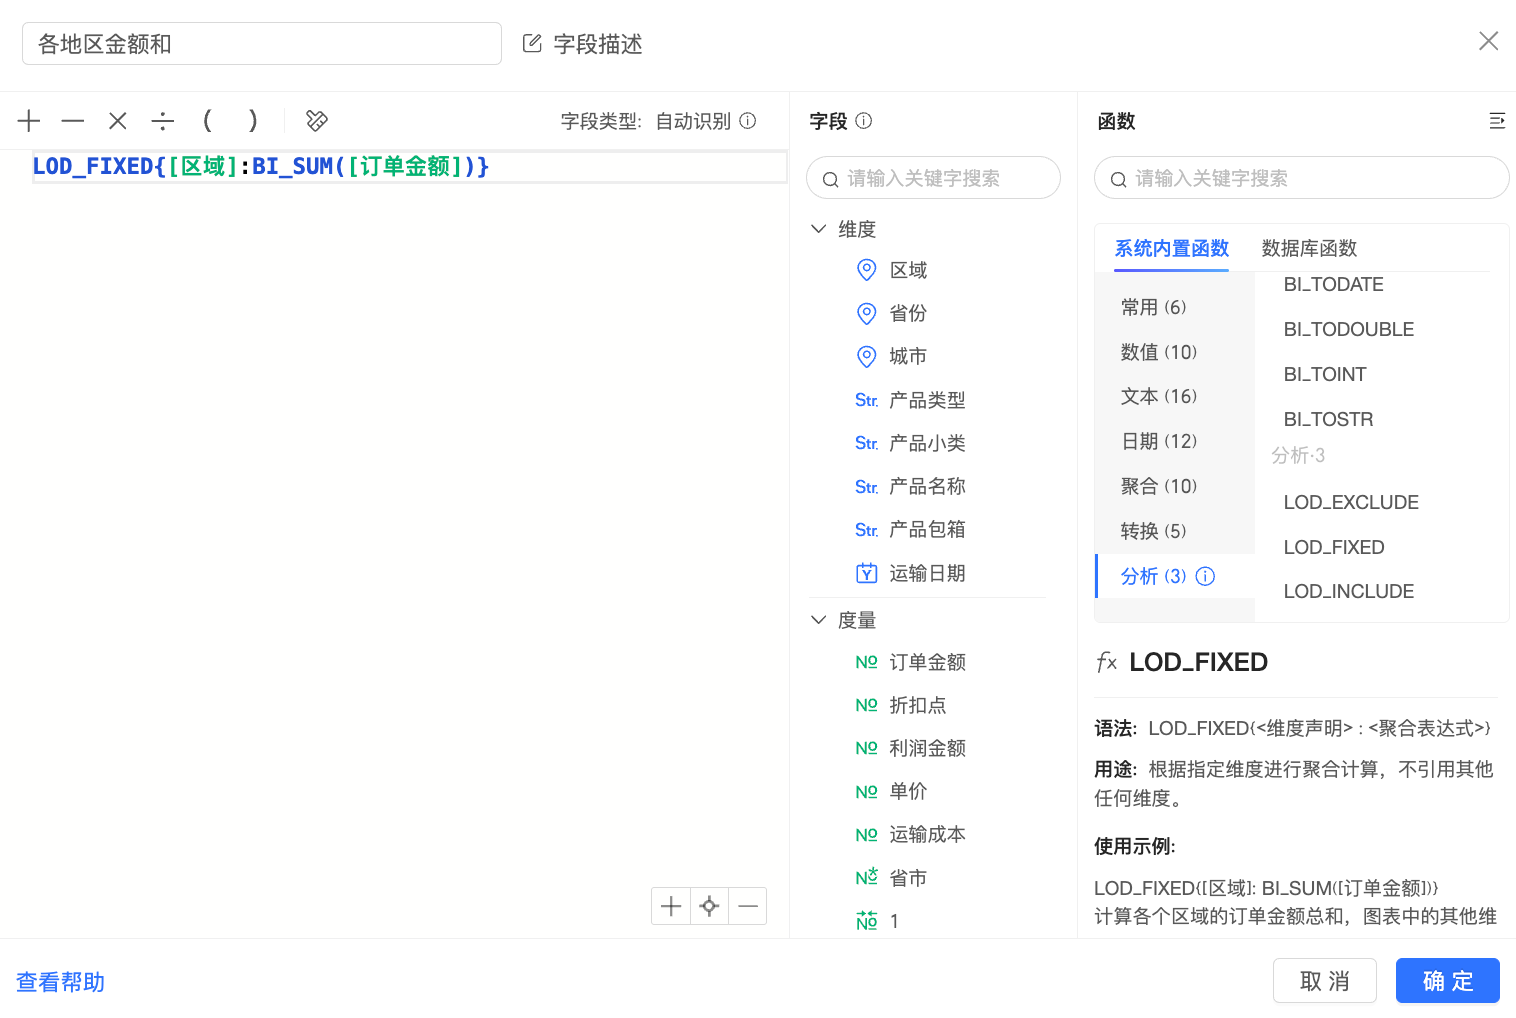Choose the BI_TOSTR function

[1328, 419]
